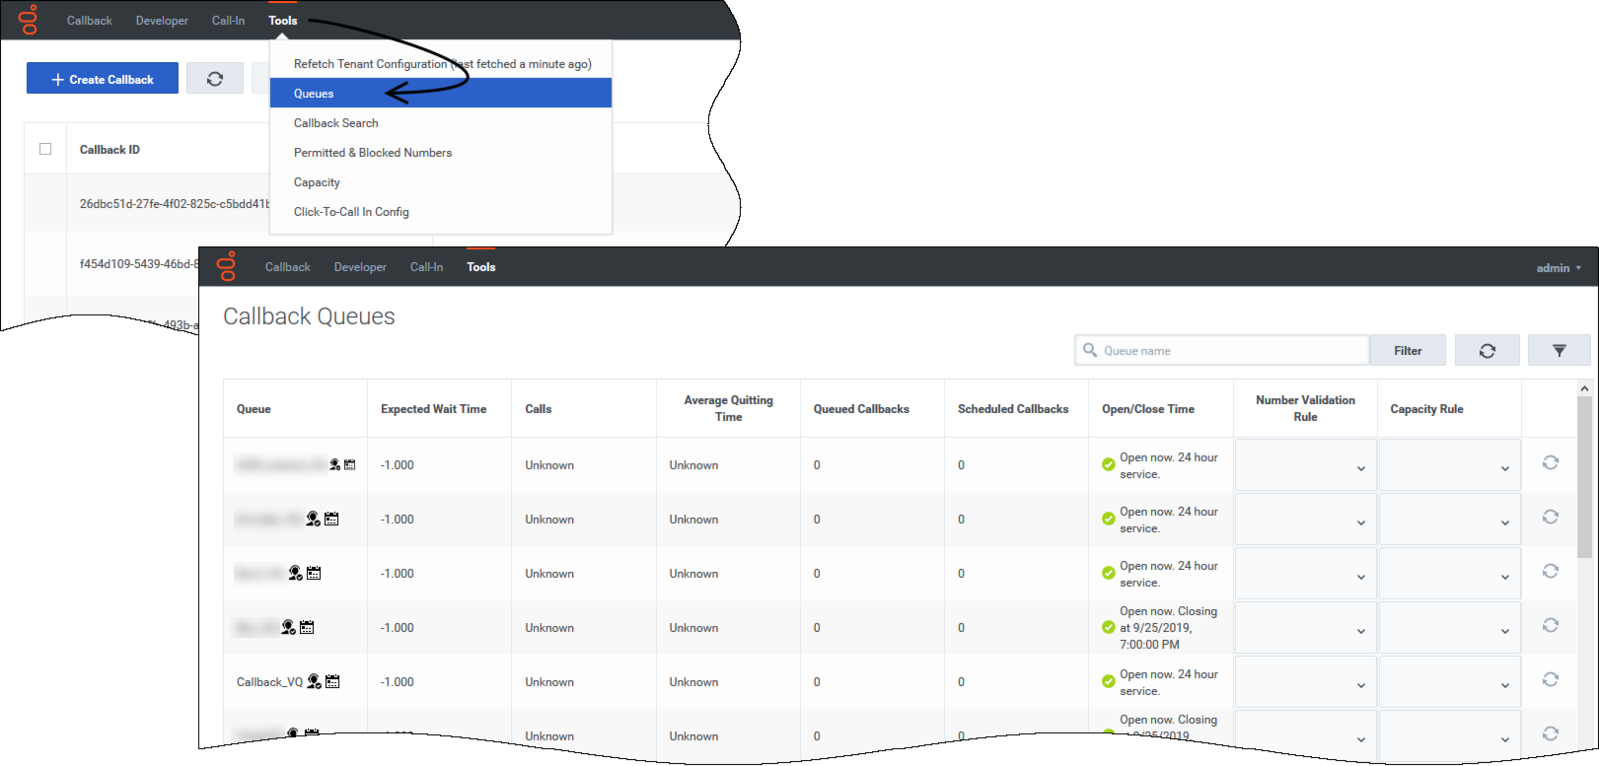1599x766 pixels.
Task: Click the refresh icon beside Create Callback
Action: click(x=215, y=79)
